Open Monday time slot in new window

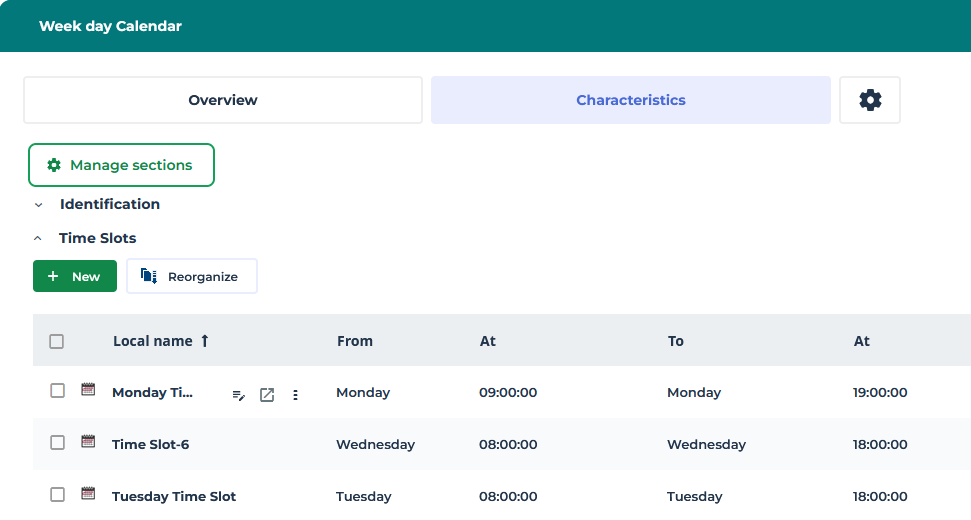[267, 395]
